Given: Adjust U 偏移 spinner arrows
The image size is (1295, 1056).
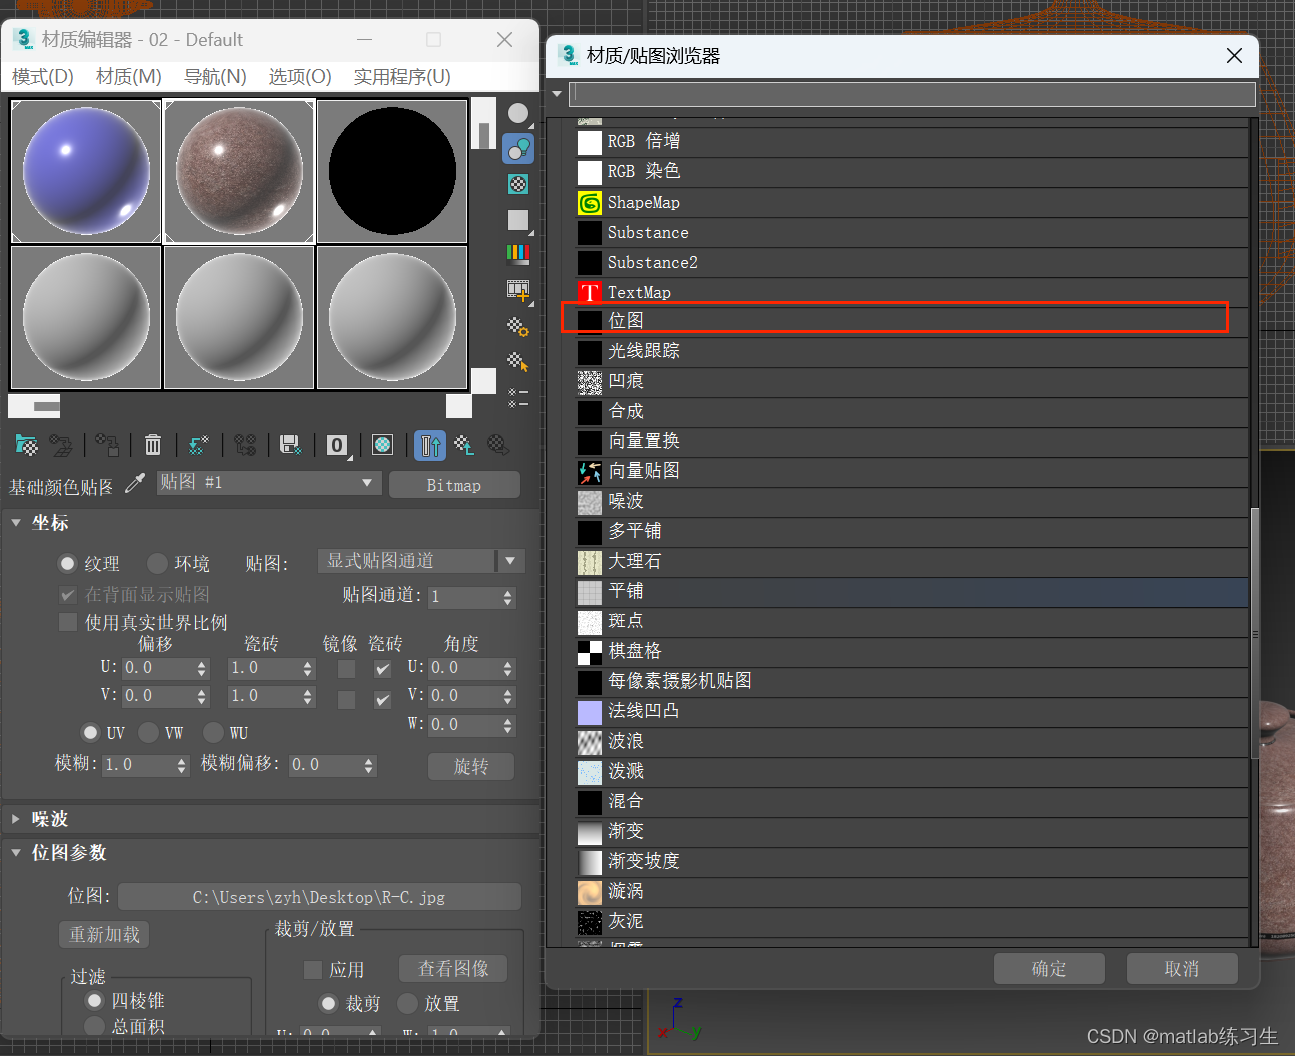Looking at the screenshot, I should point(202,668).
